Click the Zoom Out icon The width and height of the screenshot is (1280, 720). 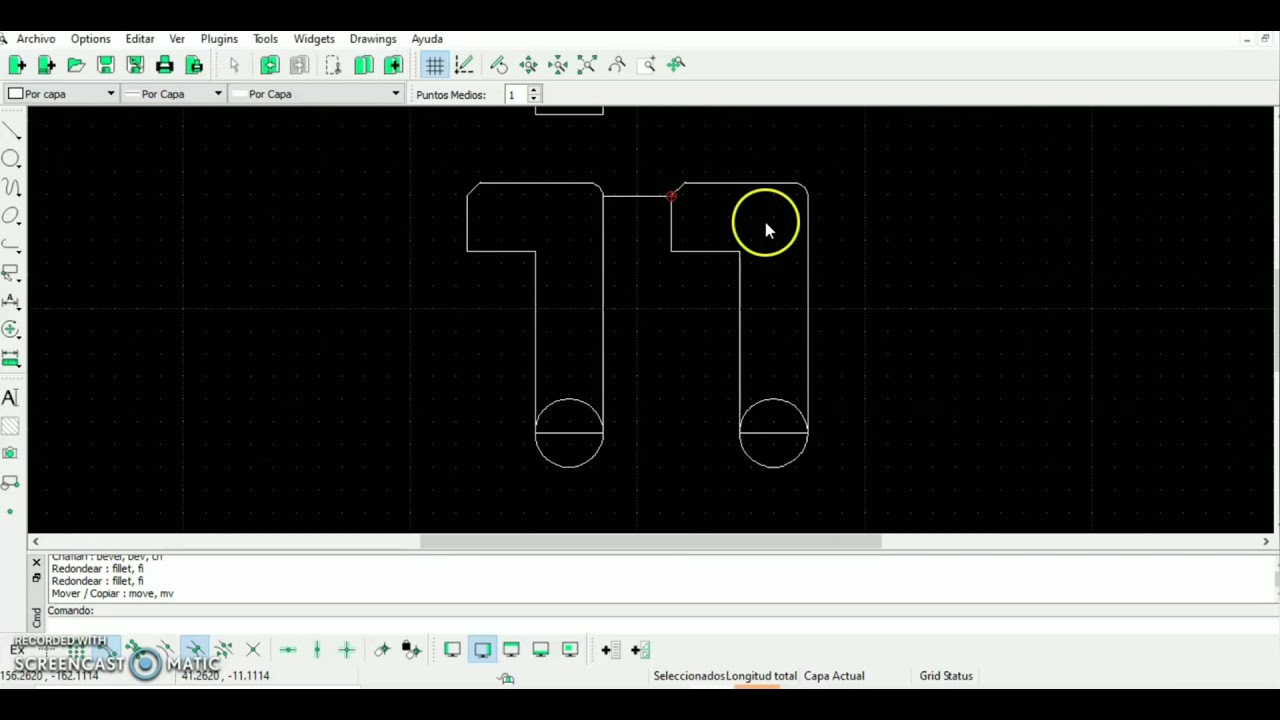tap(558, 65)
